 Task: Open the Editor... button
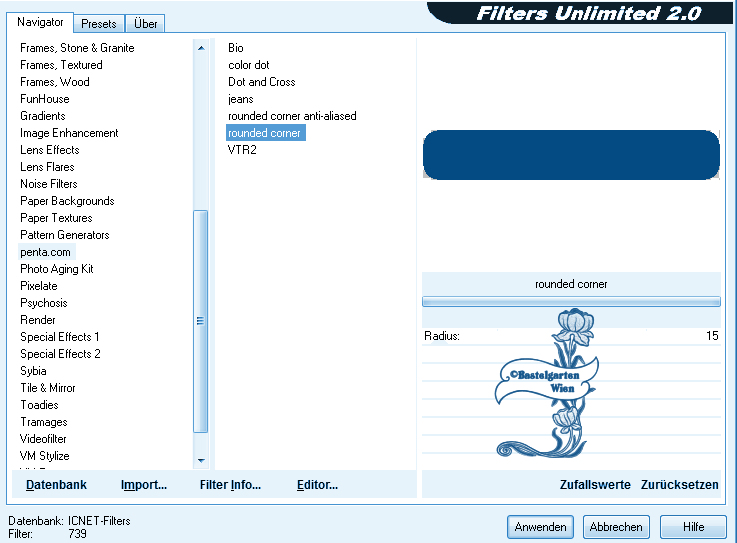tap(317, 485)
